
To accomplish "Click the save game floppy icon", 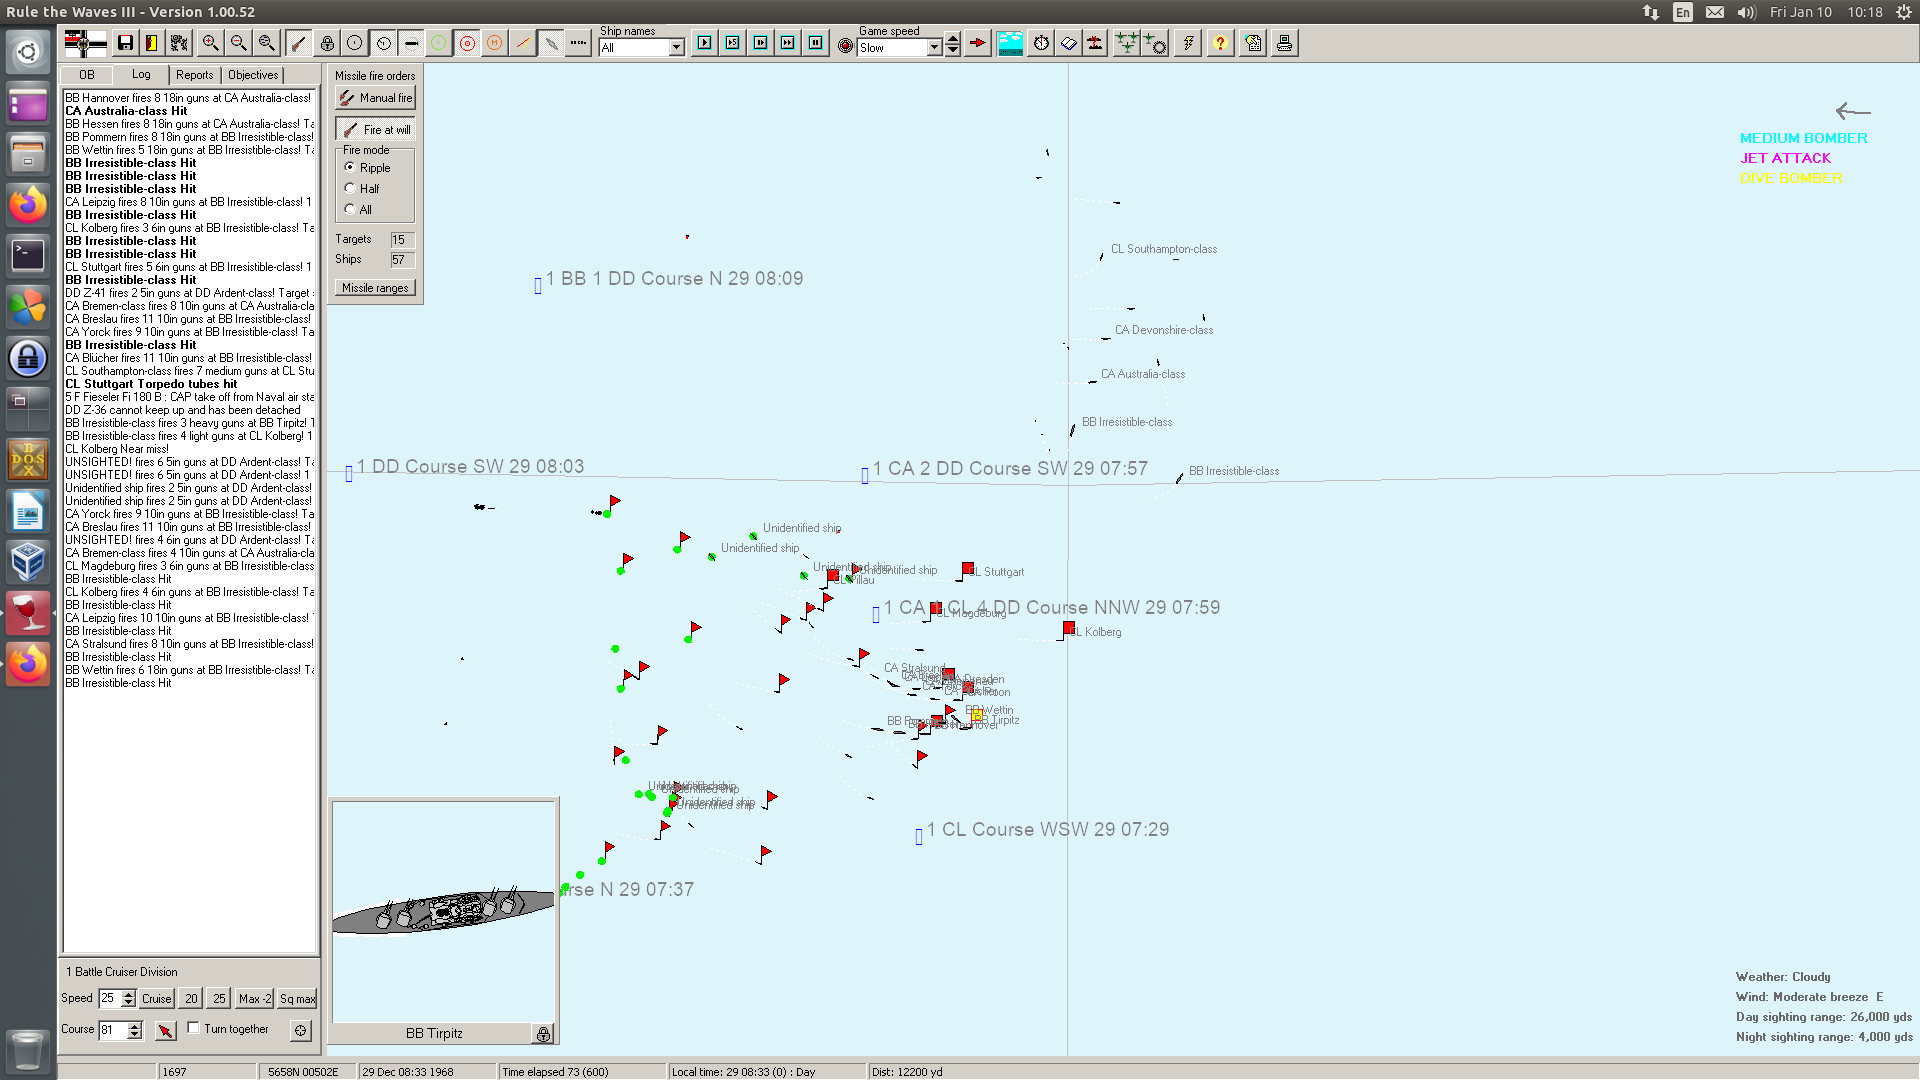I will point(125,43).
